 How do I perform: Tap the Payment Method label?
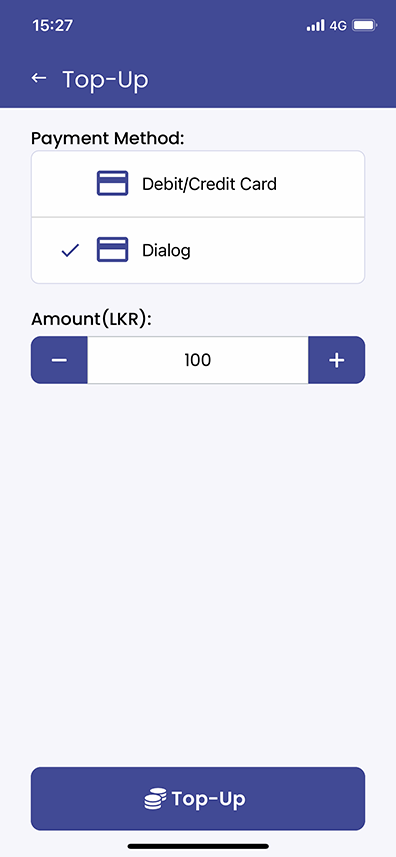pos(108,138)
